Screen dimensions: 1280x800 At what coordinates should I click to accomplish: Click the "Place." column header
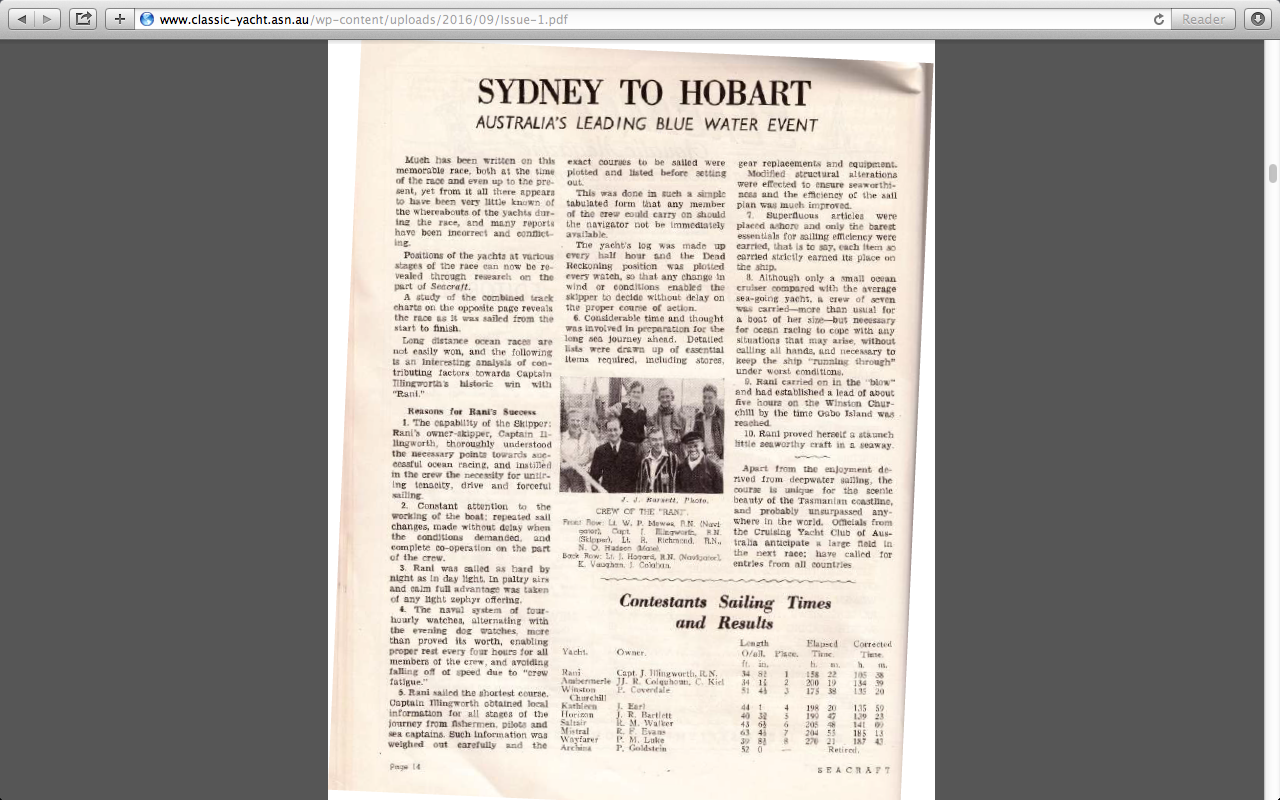tap(786, 654)
